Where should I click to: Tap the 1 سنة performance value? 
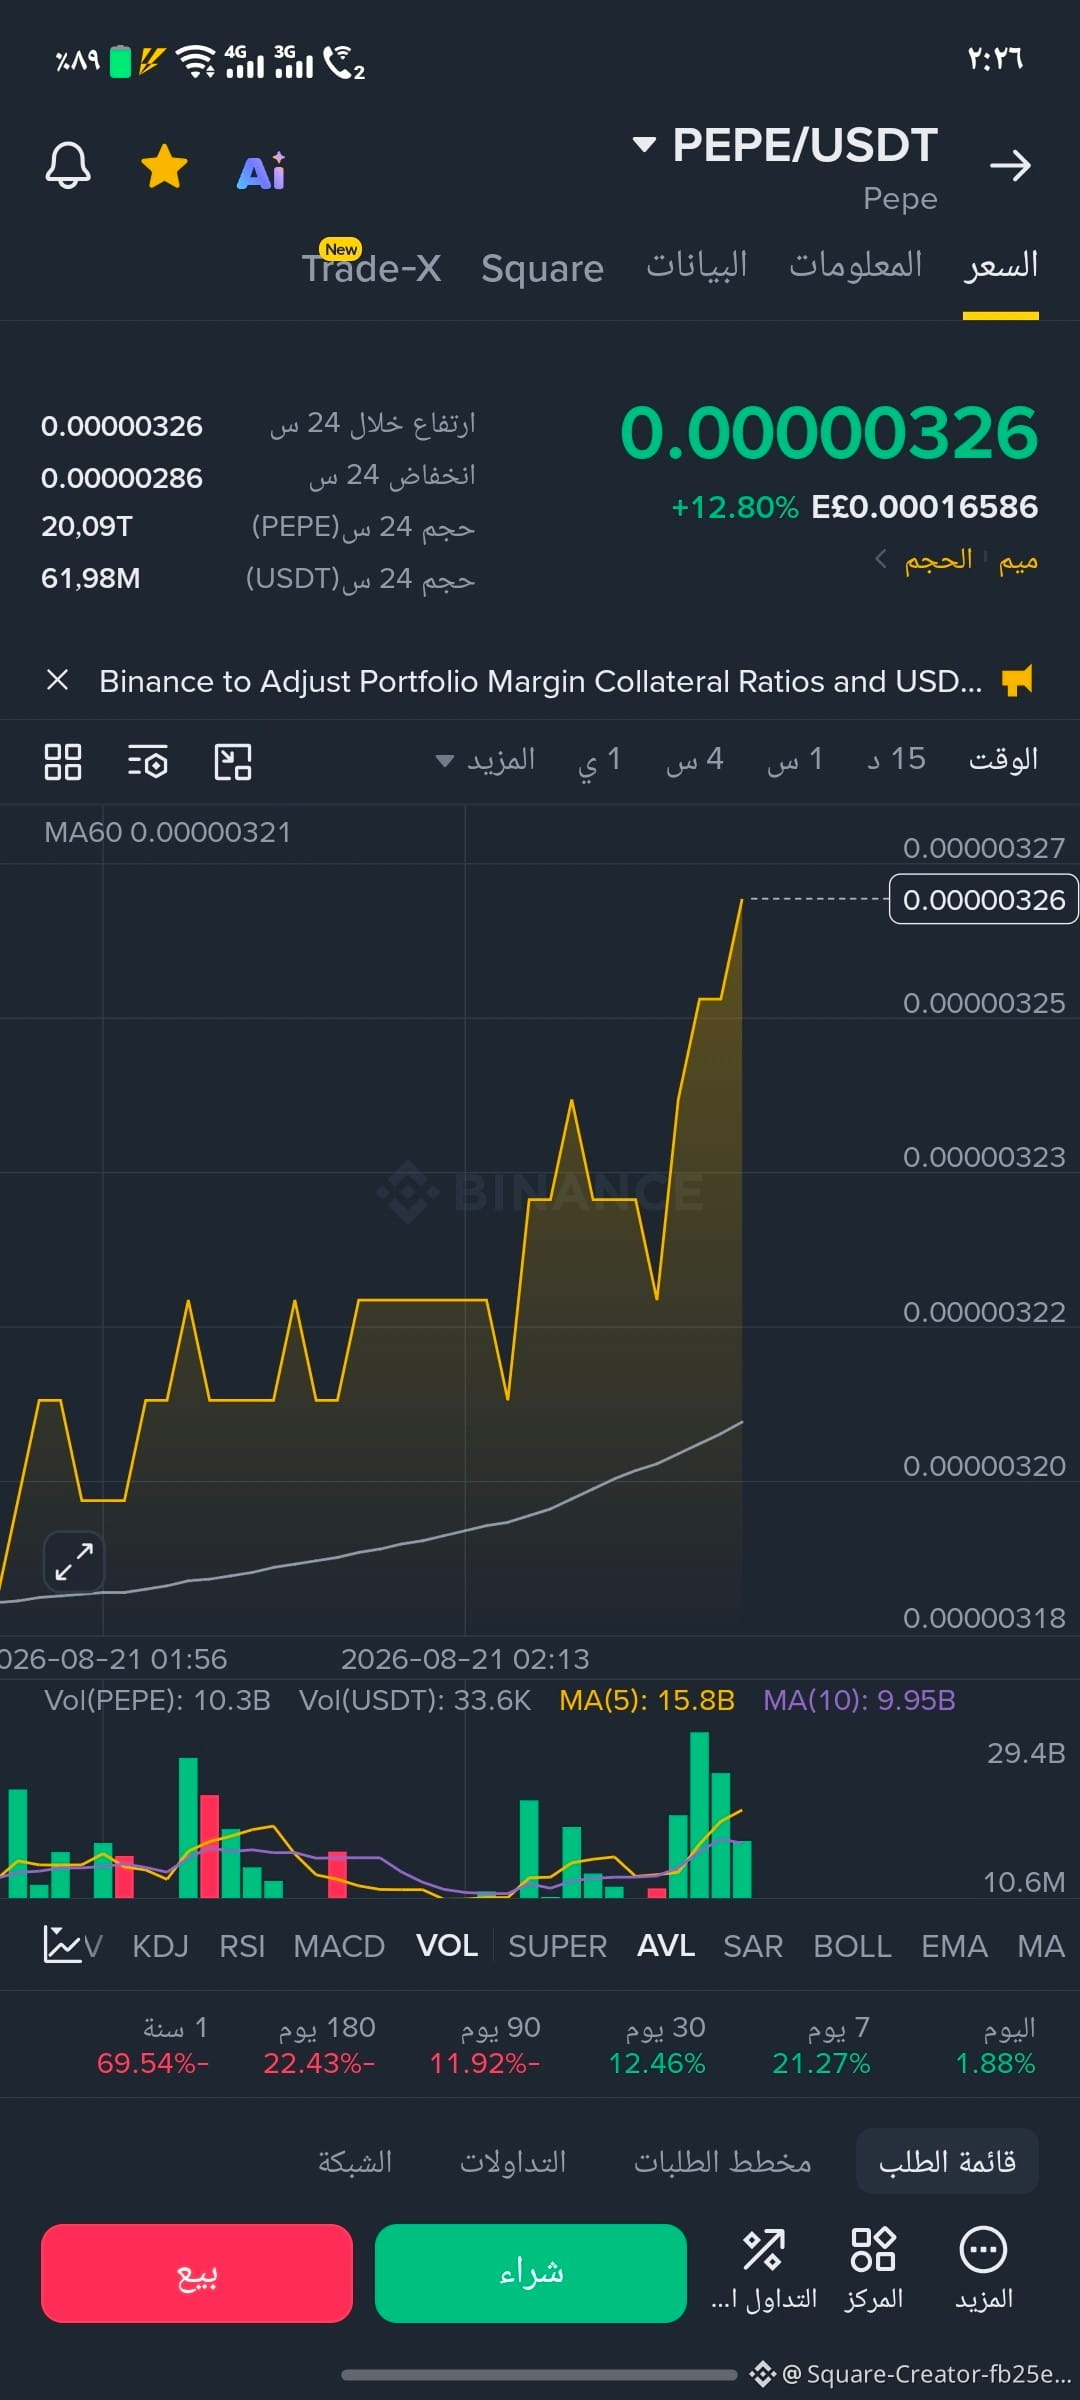pyautogui.click(x=153, y=2064)
